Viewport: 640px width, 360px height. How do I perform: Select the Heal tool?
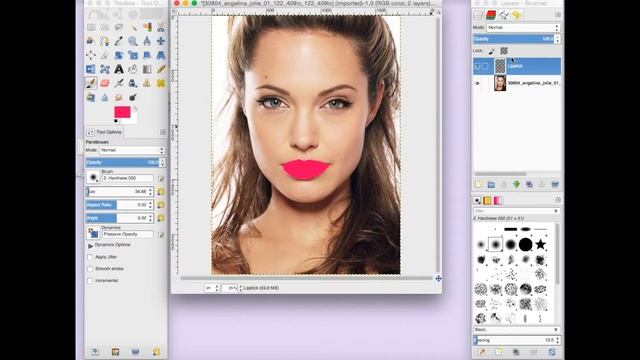161,83
